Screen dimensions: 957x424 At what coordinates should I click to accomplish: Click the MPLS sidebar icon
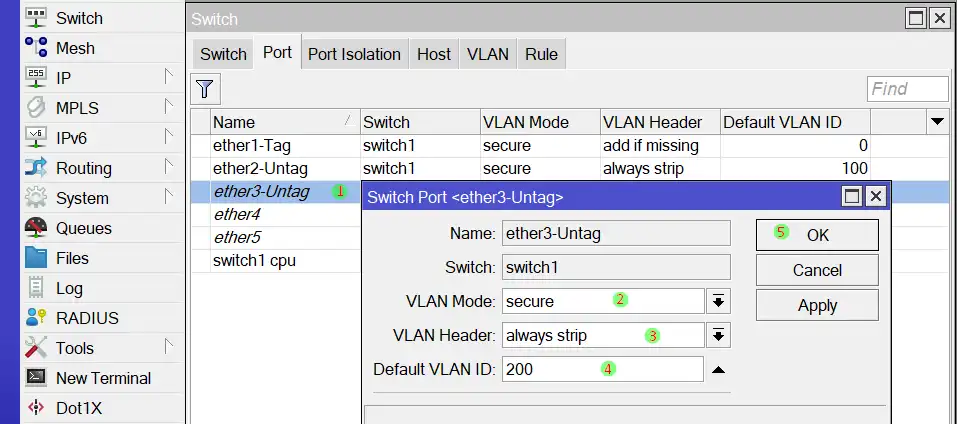point(36,108)
